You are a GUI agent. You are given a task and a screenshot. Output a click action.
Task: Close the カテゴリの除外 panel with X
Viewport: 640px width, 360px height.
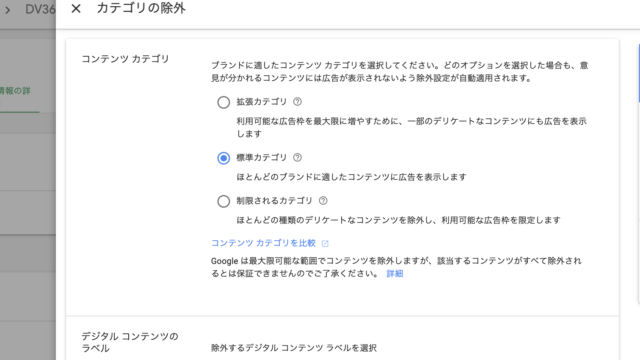tap(76, 9)
